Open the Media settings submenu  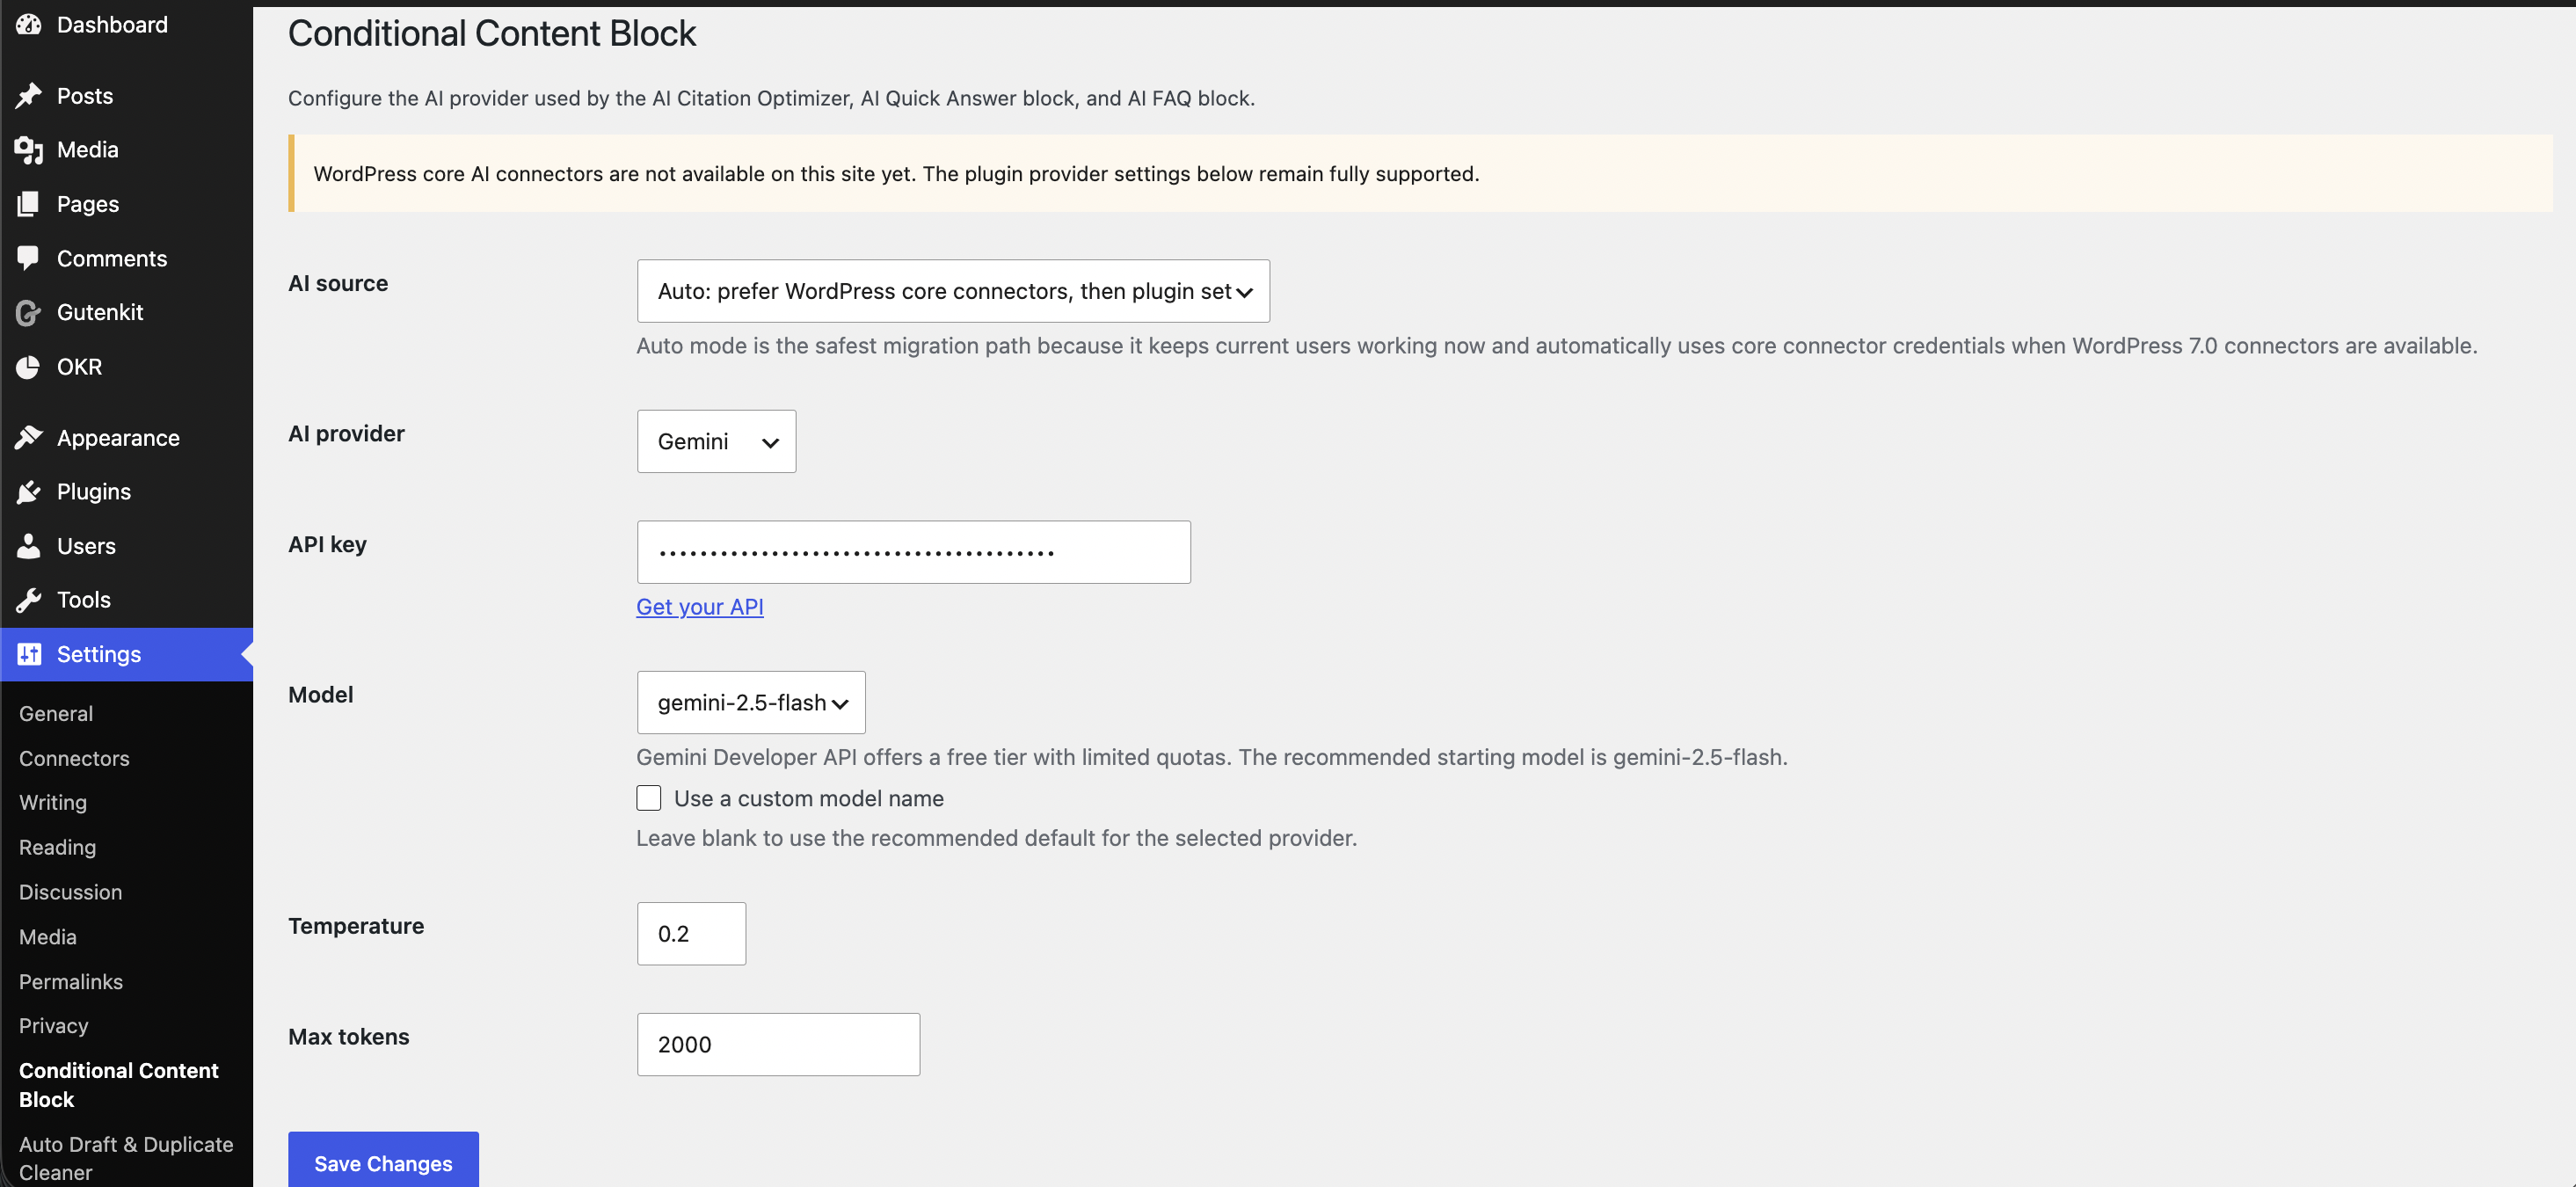click(x=48, y=936)
